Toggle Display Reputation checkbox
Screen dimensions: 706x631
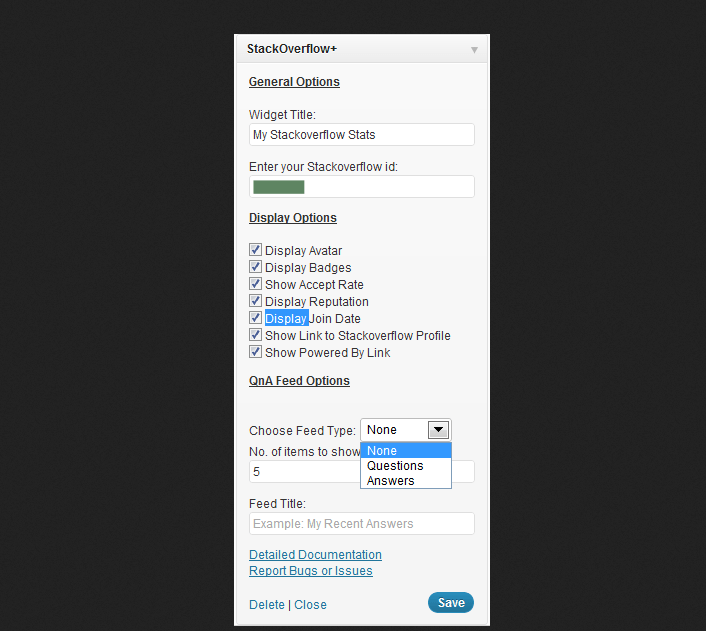pos(255,300)
